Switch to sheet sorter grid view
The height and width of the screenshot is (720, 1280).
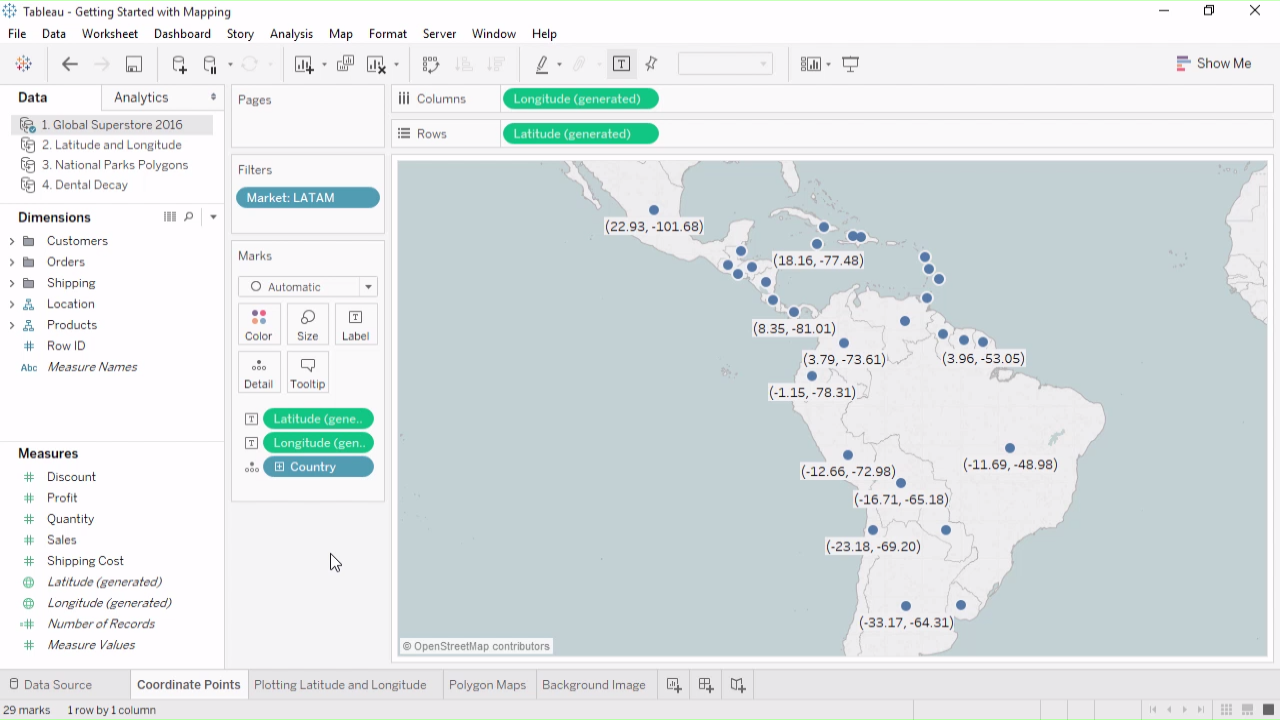point(1226,710)
